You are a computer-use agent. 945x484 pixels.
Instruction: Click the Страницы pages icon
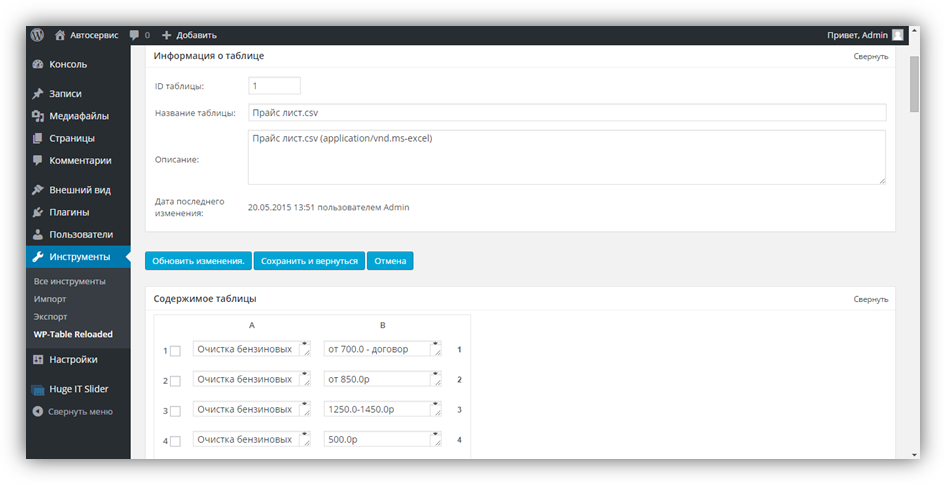pos(38,138)
